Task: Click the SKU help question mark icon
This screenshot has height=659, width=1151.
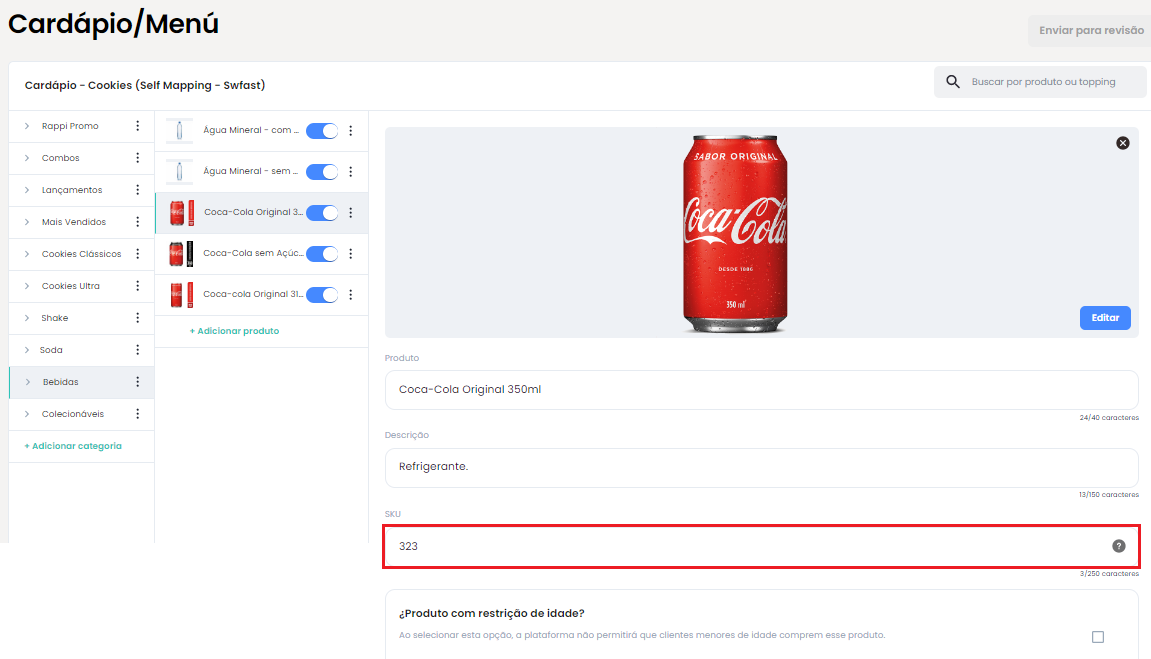Action: pyautogui.click(x=1119, y=546)
